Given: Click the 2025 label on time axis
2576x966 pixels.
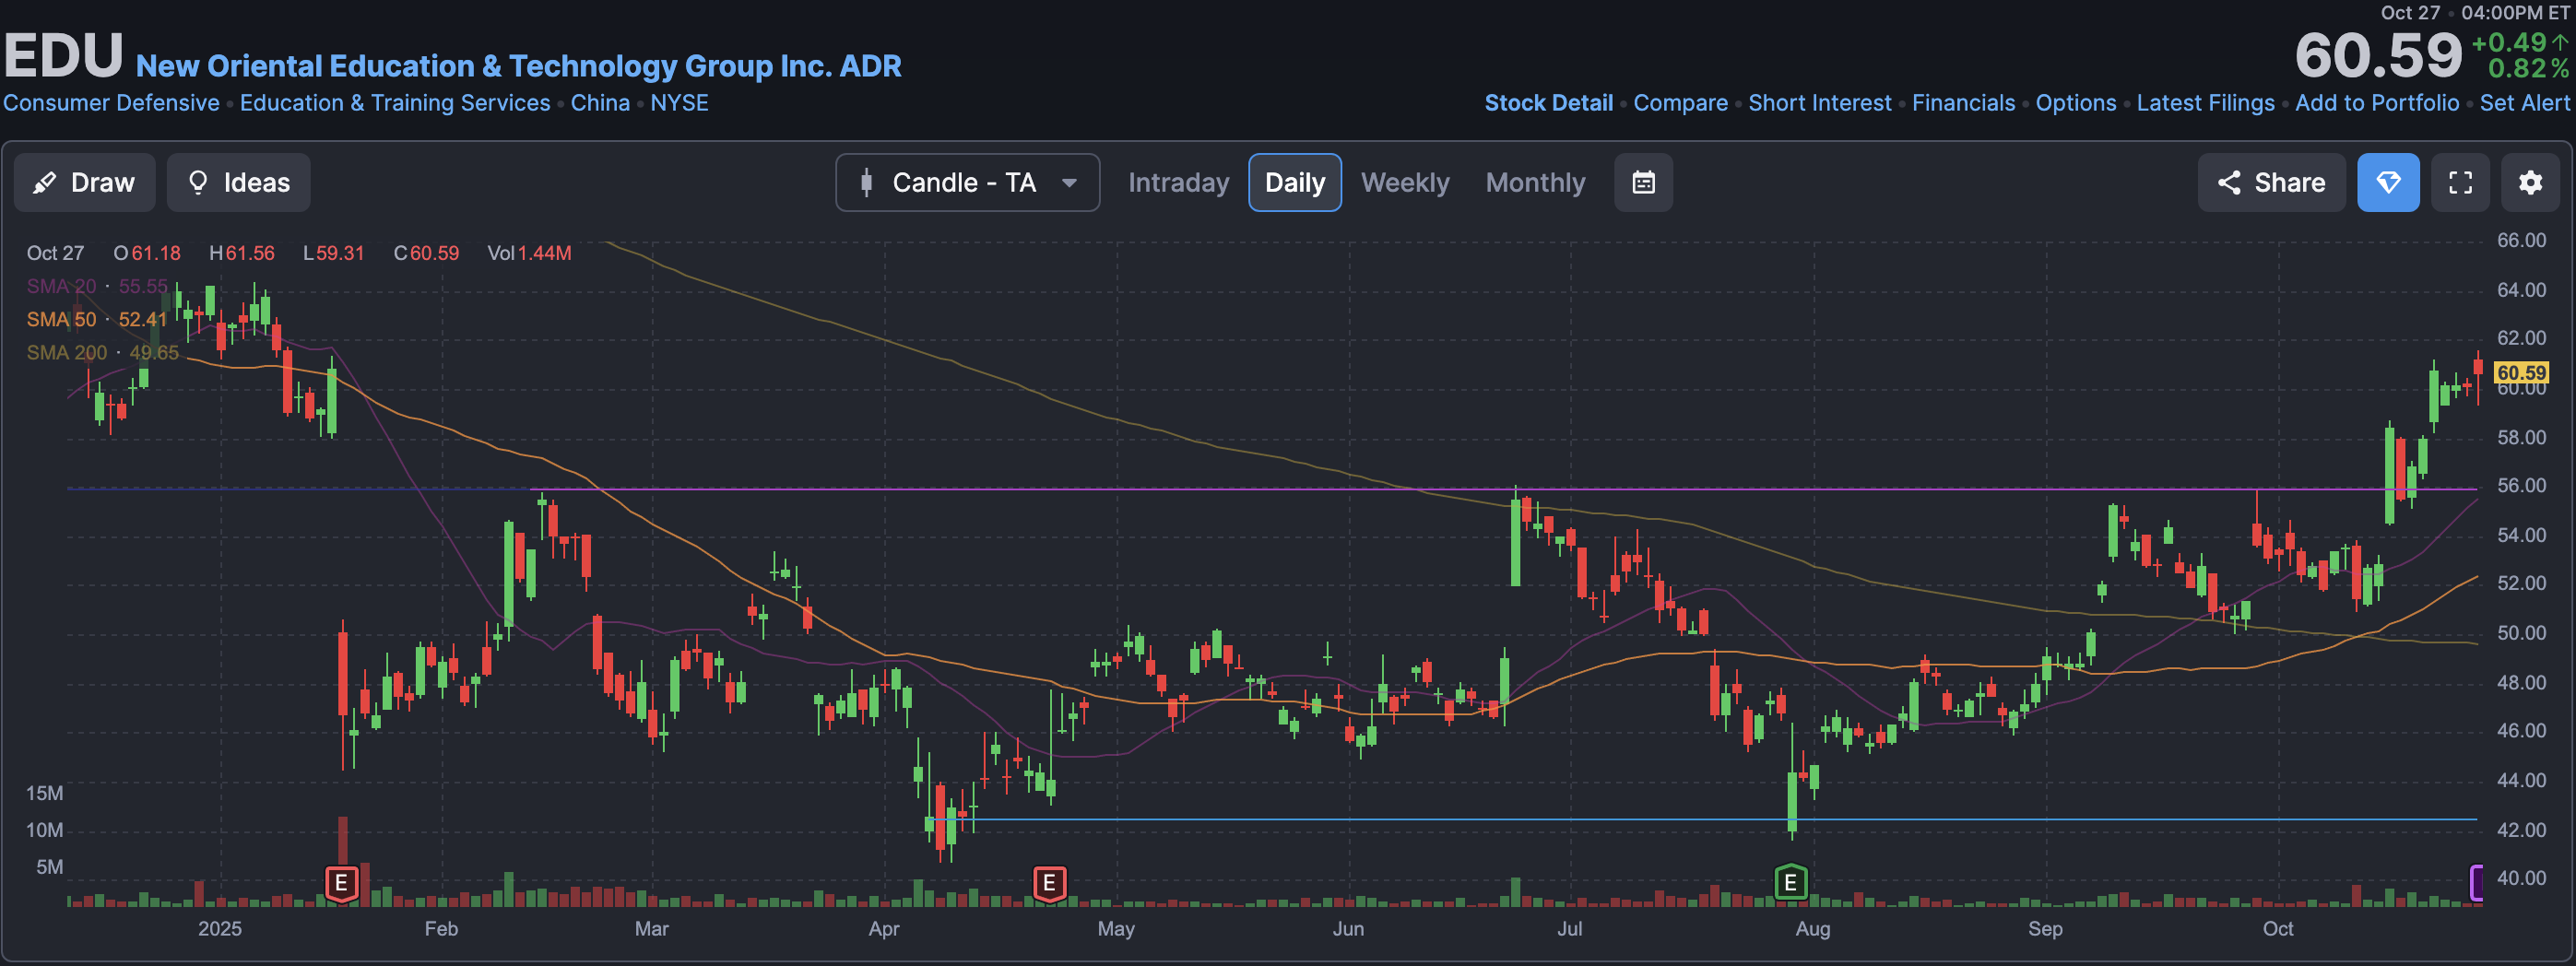Looking at the screenshot, I should coord(220,929).
